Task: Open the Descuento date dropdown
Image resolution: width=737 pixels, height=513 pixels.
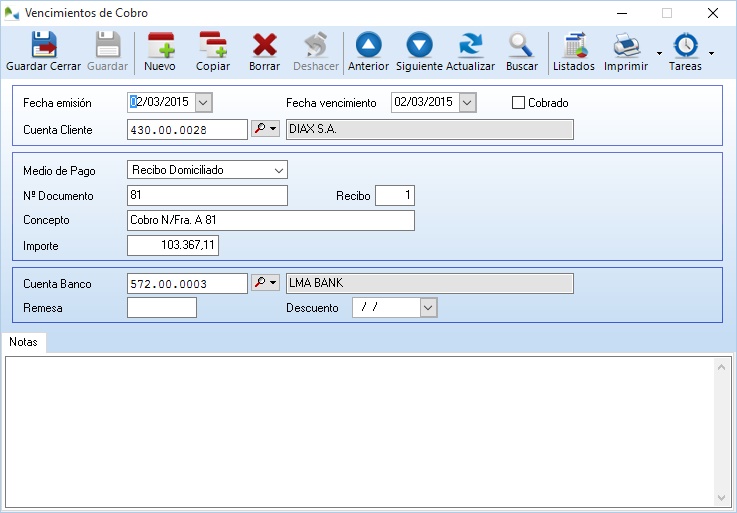Action: click(x=428, y=308)
